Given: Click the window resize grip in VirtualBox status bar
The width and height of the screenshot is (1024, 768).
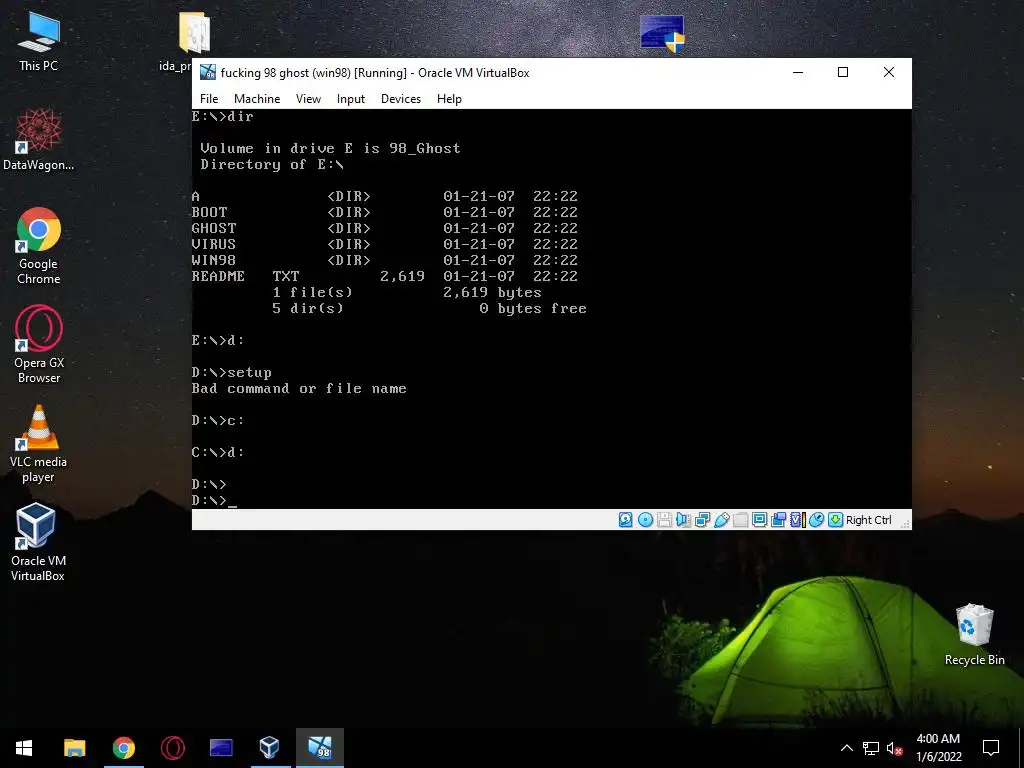Looking at the screenshot, I should (x=905, y=522).
